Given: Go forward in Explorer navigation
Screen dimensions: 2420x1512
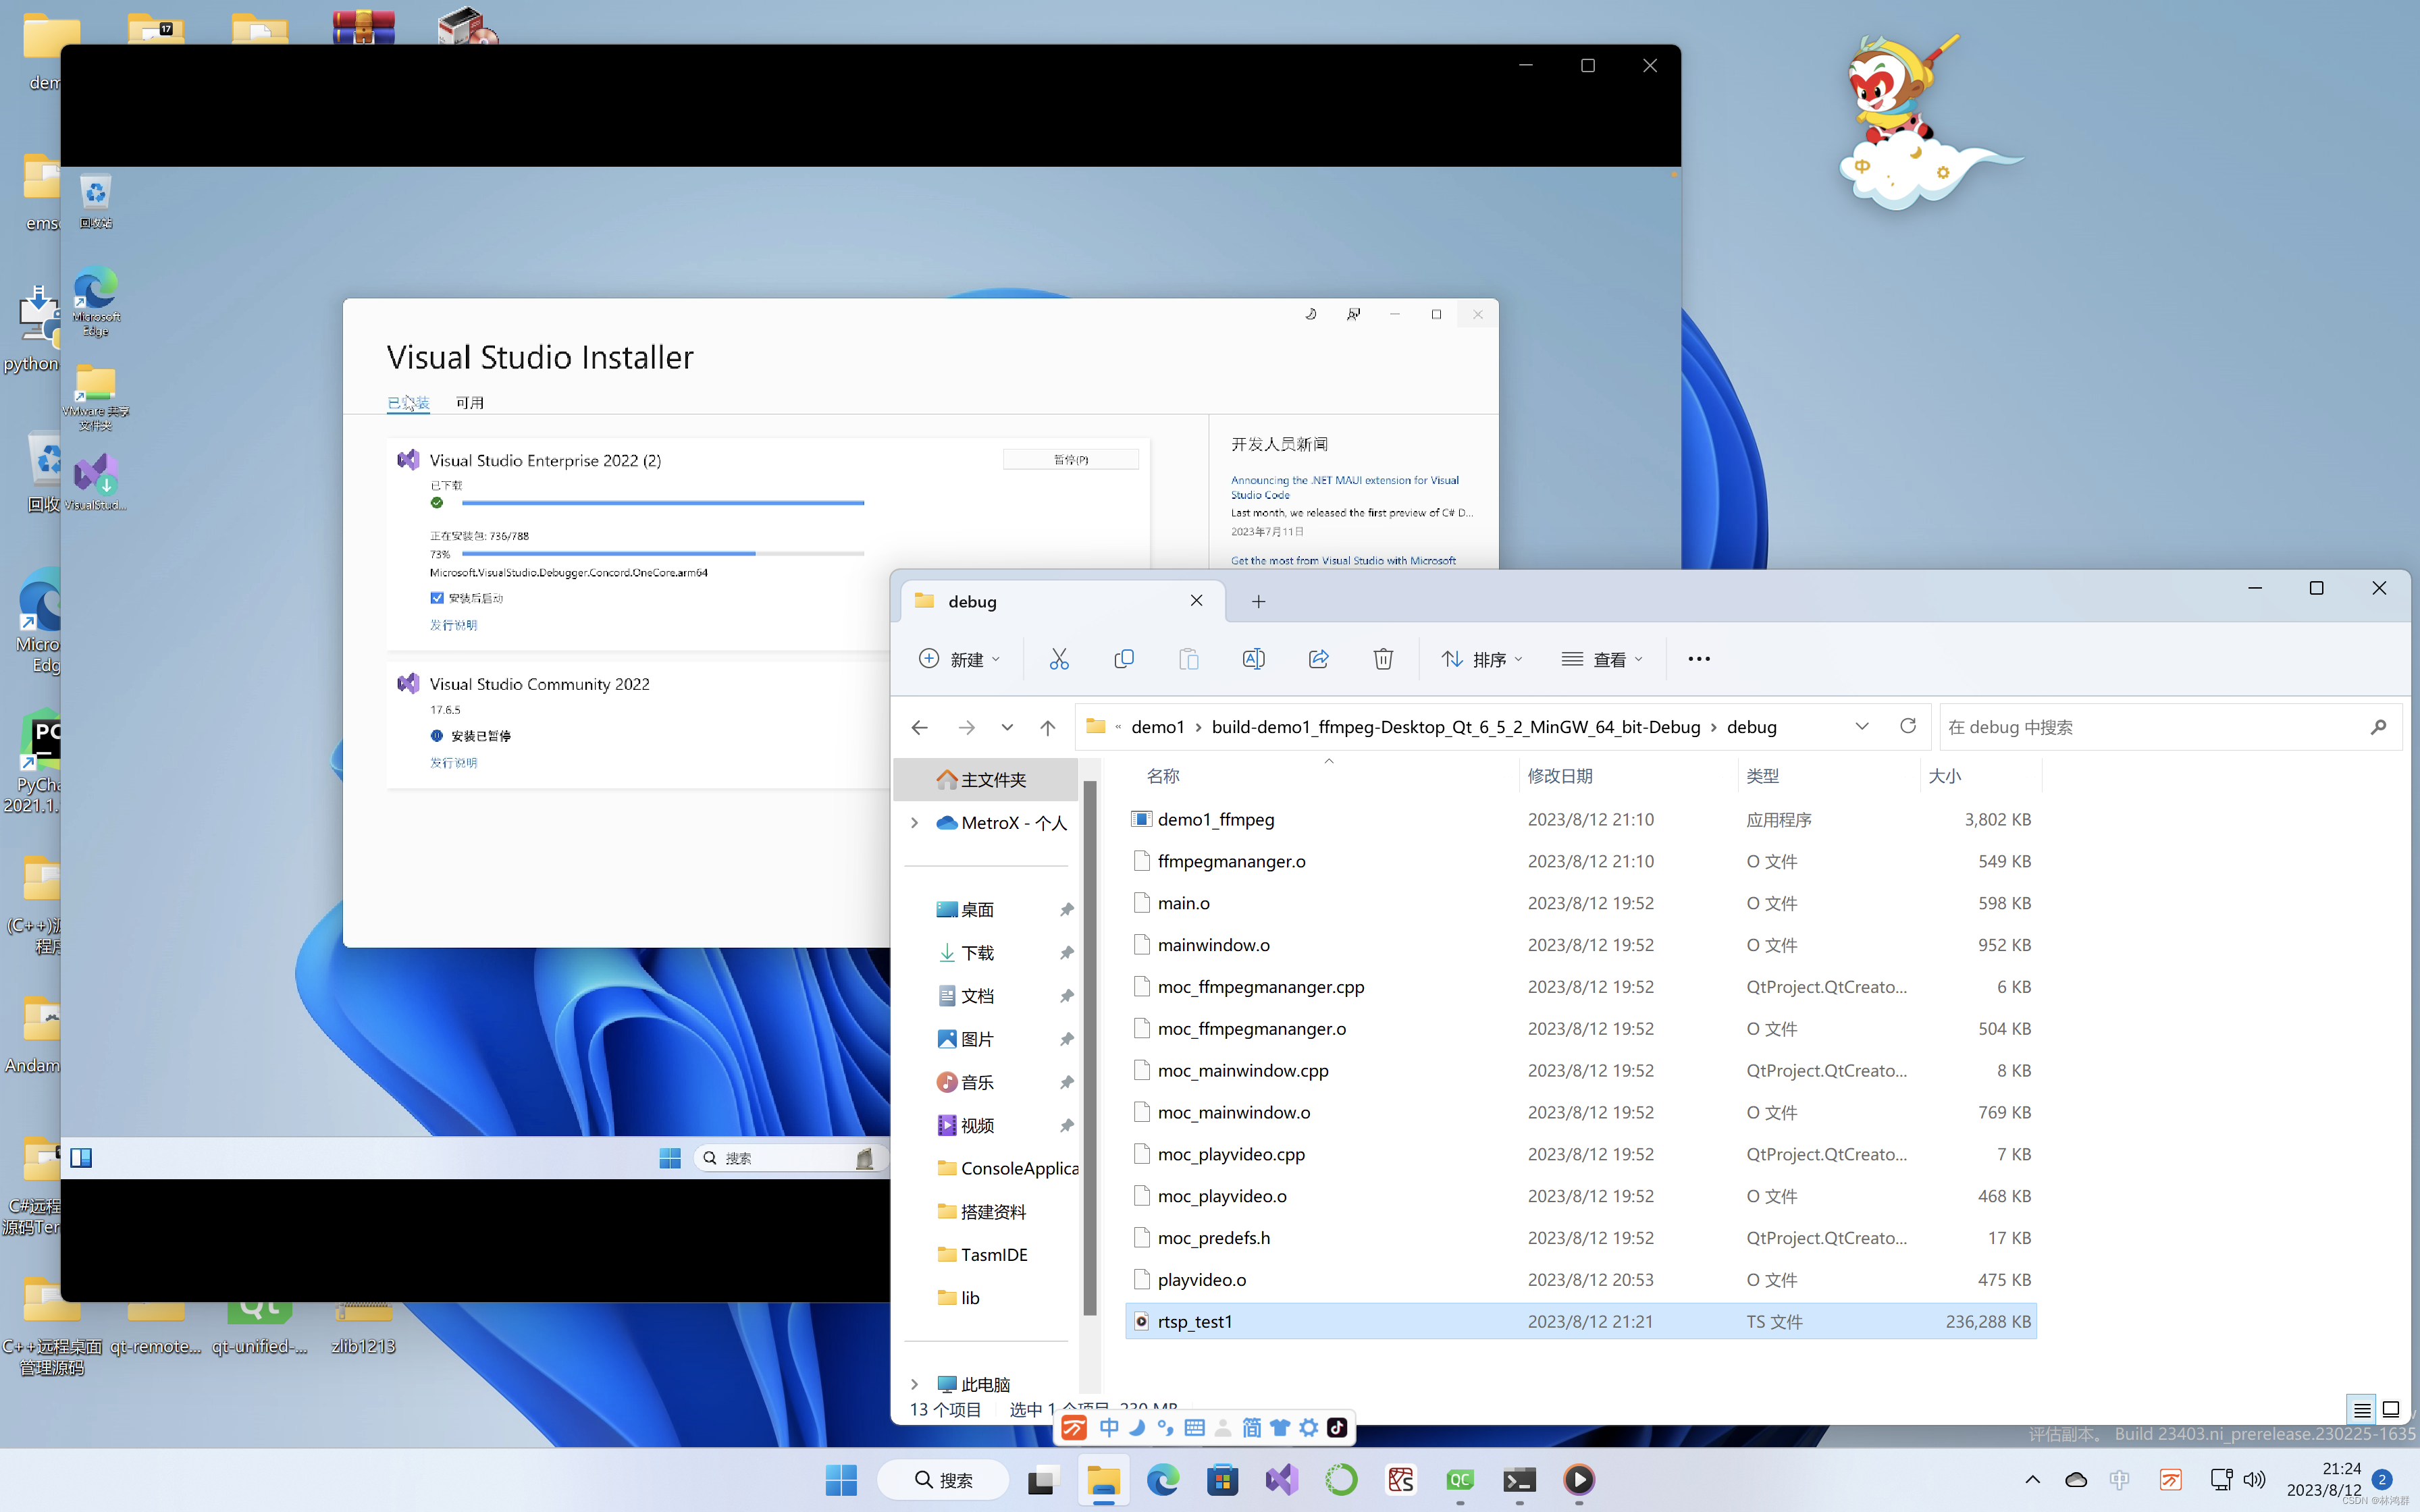Looking at the screenshot, I should [966, 727].
